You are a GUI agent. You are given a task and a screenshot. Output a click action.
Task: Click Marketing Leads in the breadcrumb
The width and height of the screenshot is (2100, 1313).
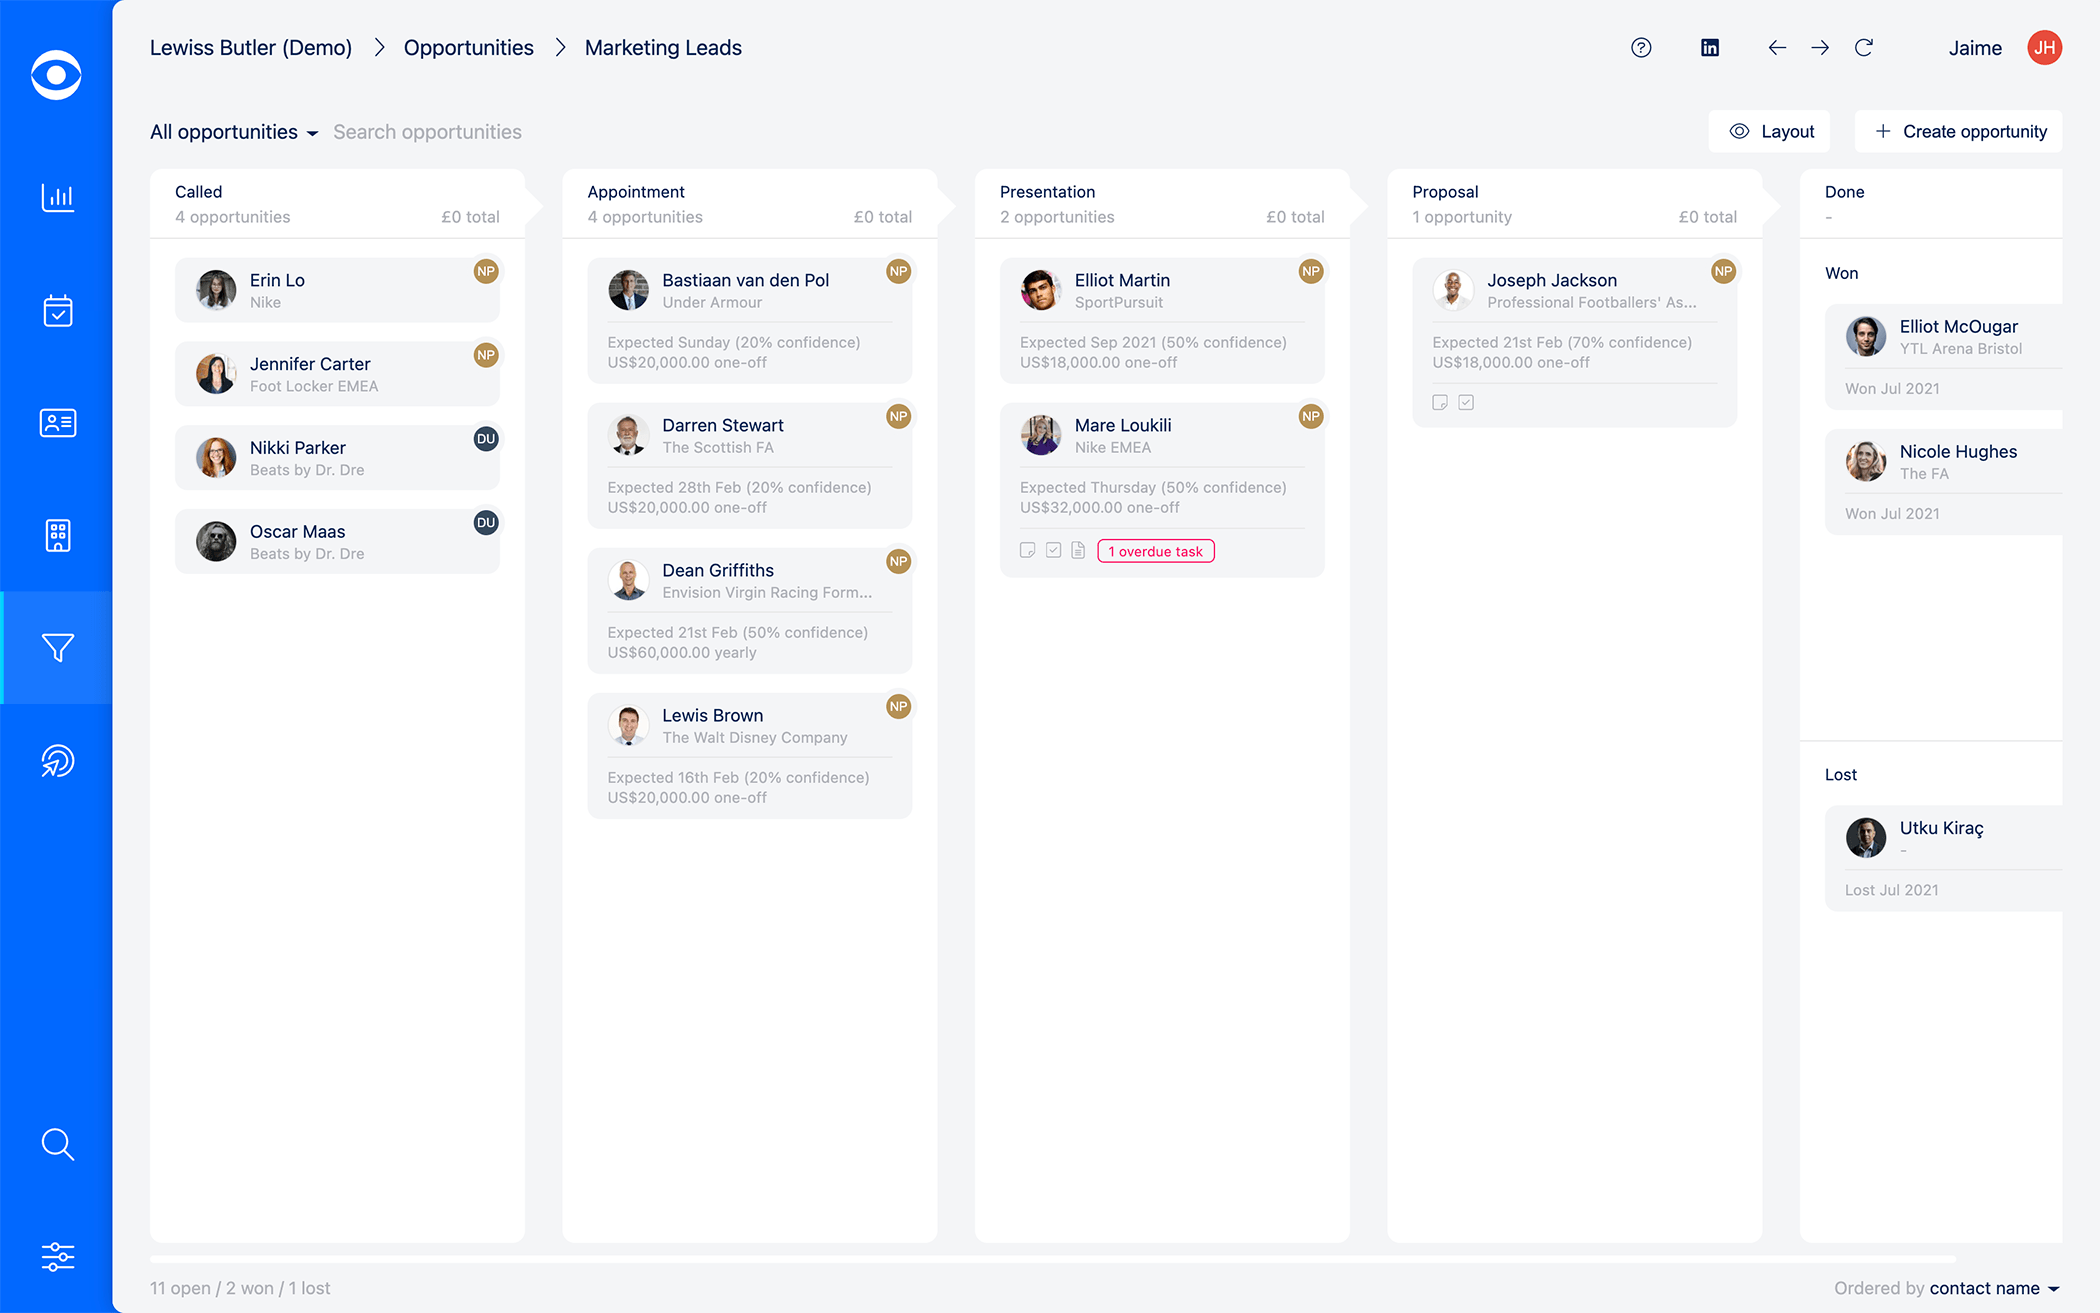(662, 47)
